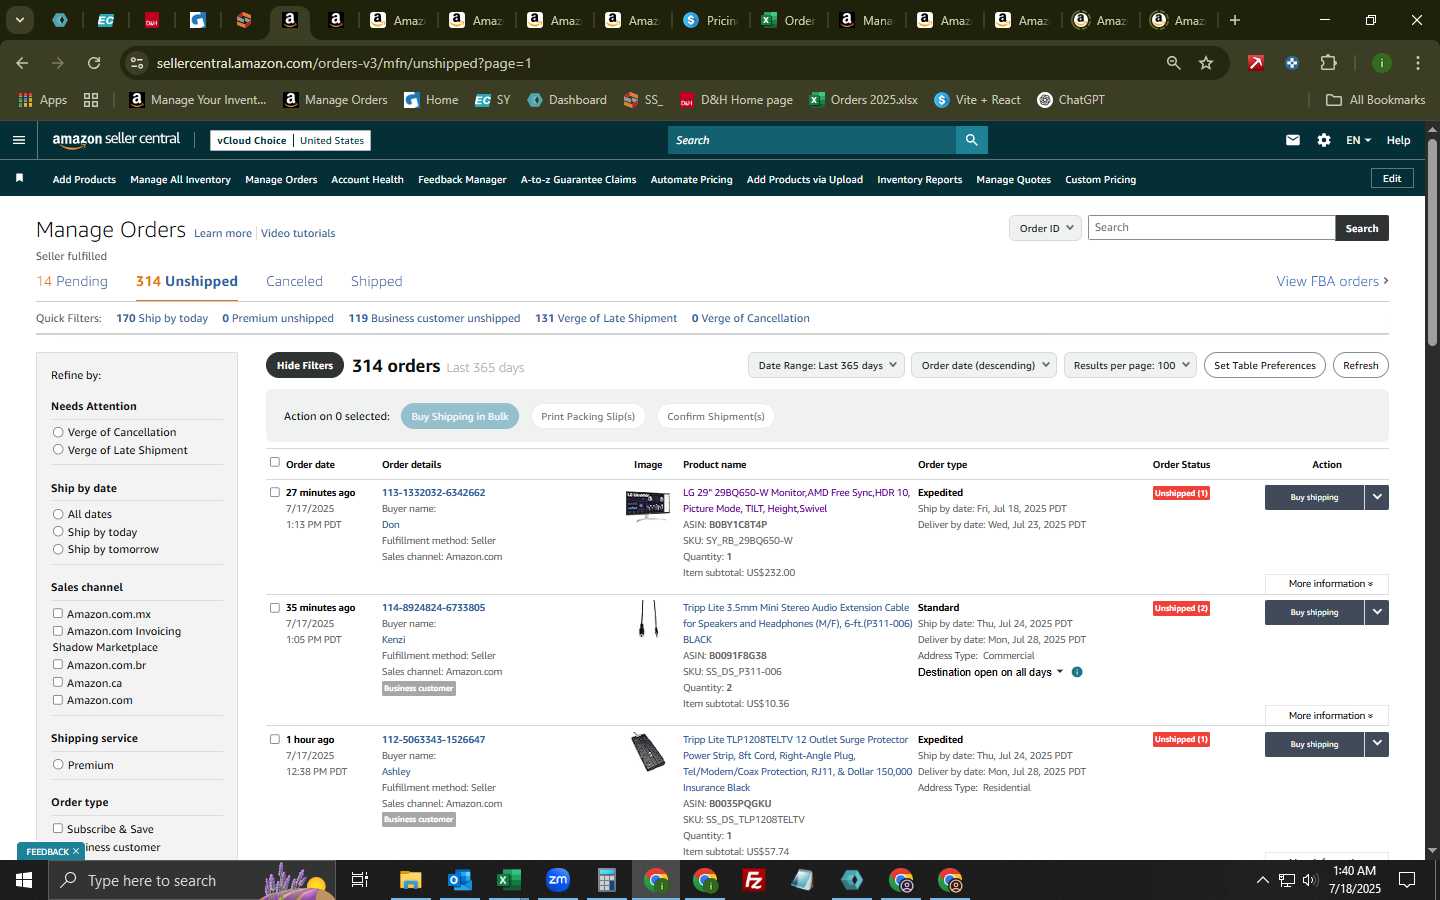
Task: Select All dates ship-by radio
Action: pyautogui.click(x=58, y=514)
